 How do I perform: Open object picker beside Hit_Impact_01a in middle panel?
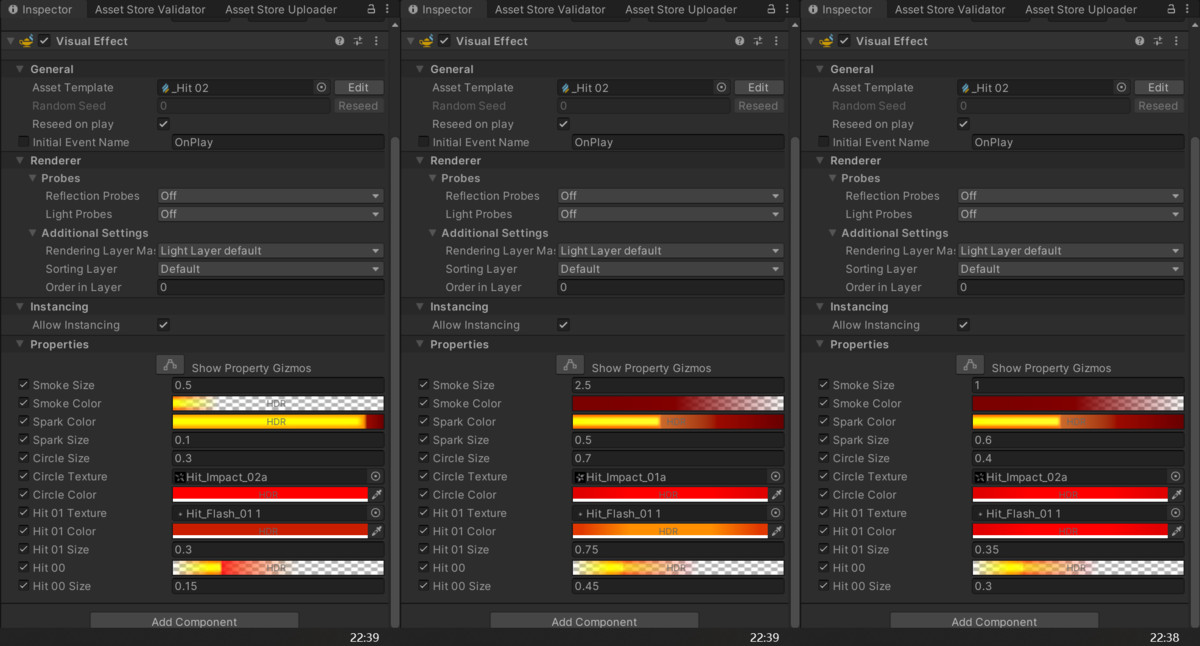[x=776, y=477]
